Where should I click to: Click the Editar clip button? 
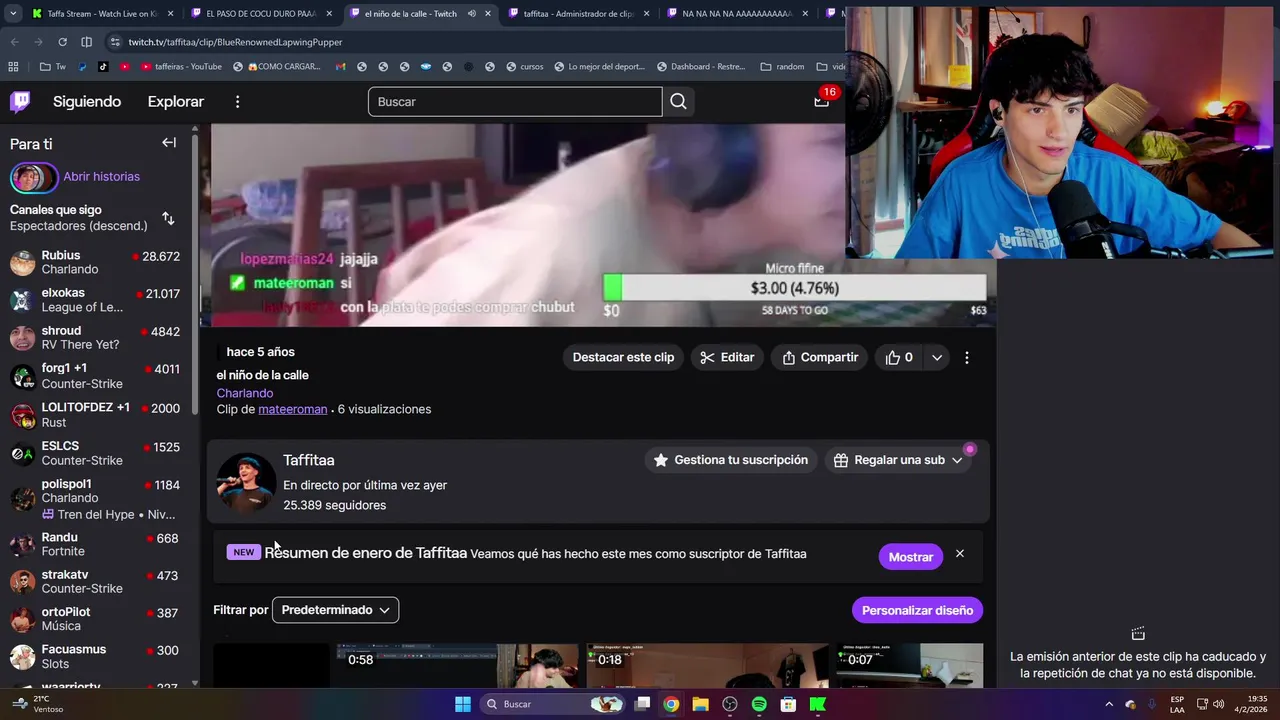click(x=727, y=357)
